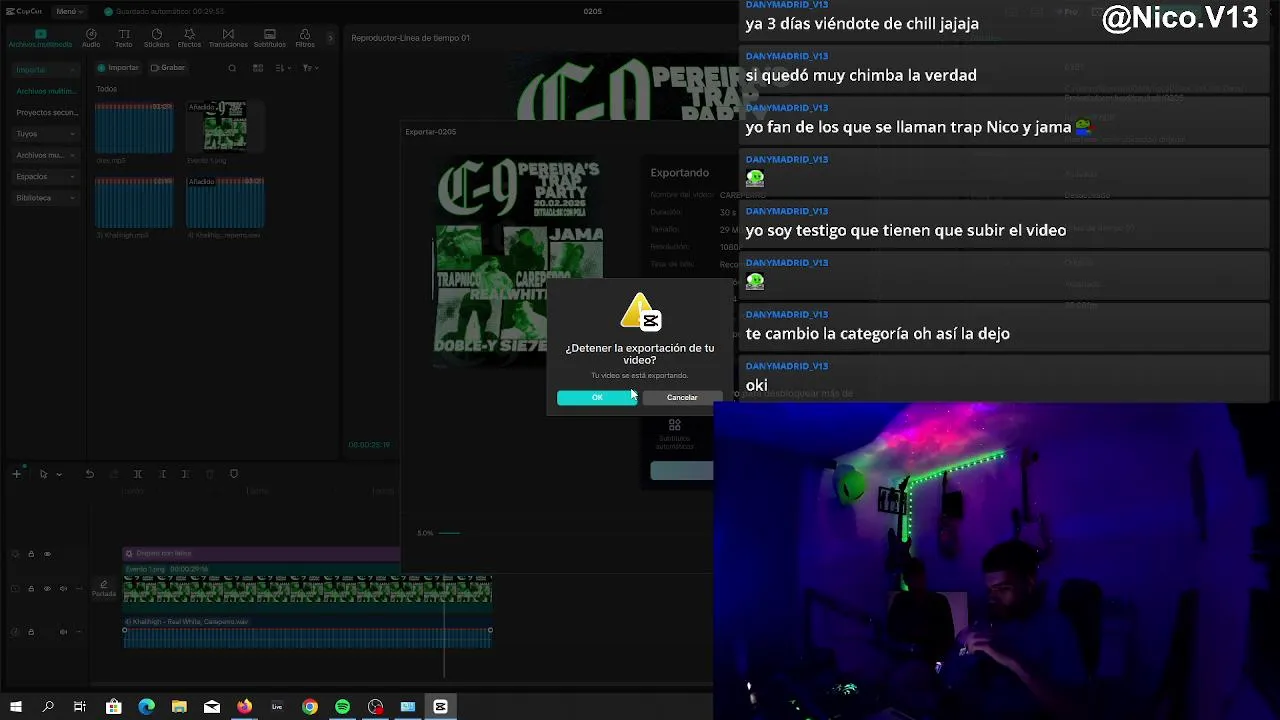Open OBS Studio from the taskbar
The image size is (1280, 720).
click(375, 707)
